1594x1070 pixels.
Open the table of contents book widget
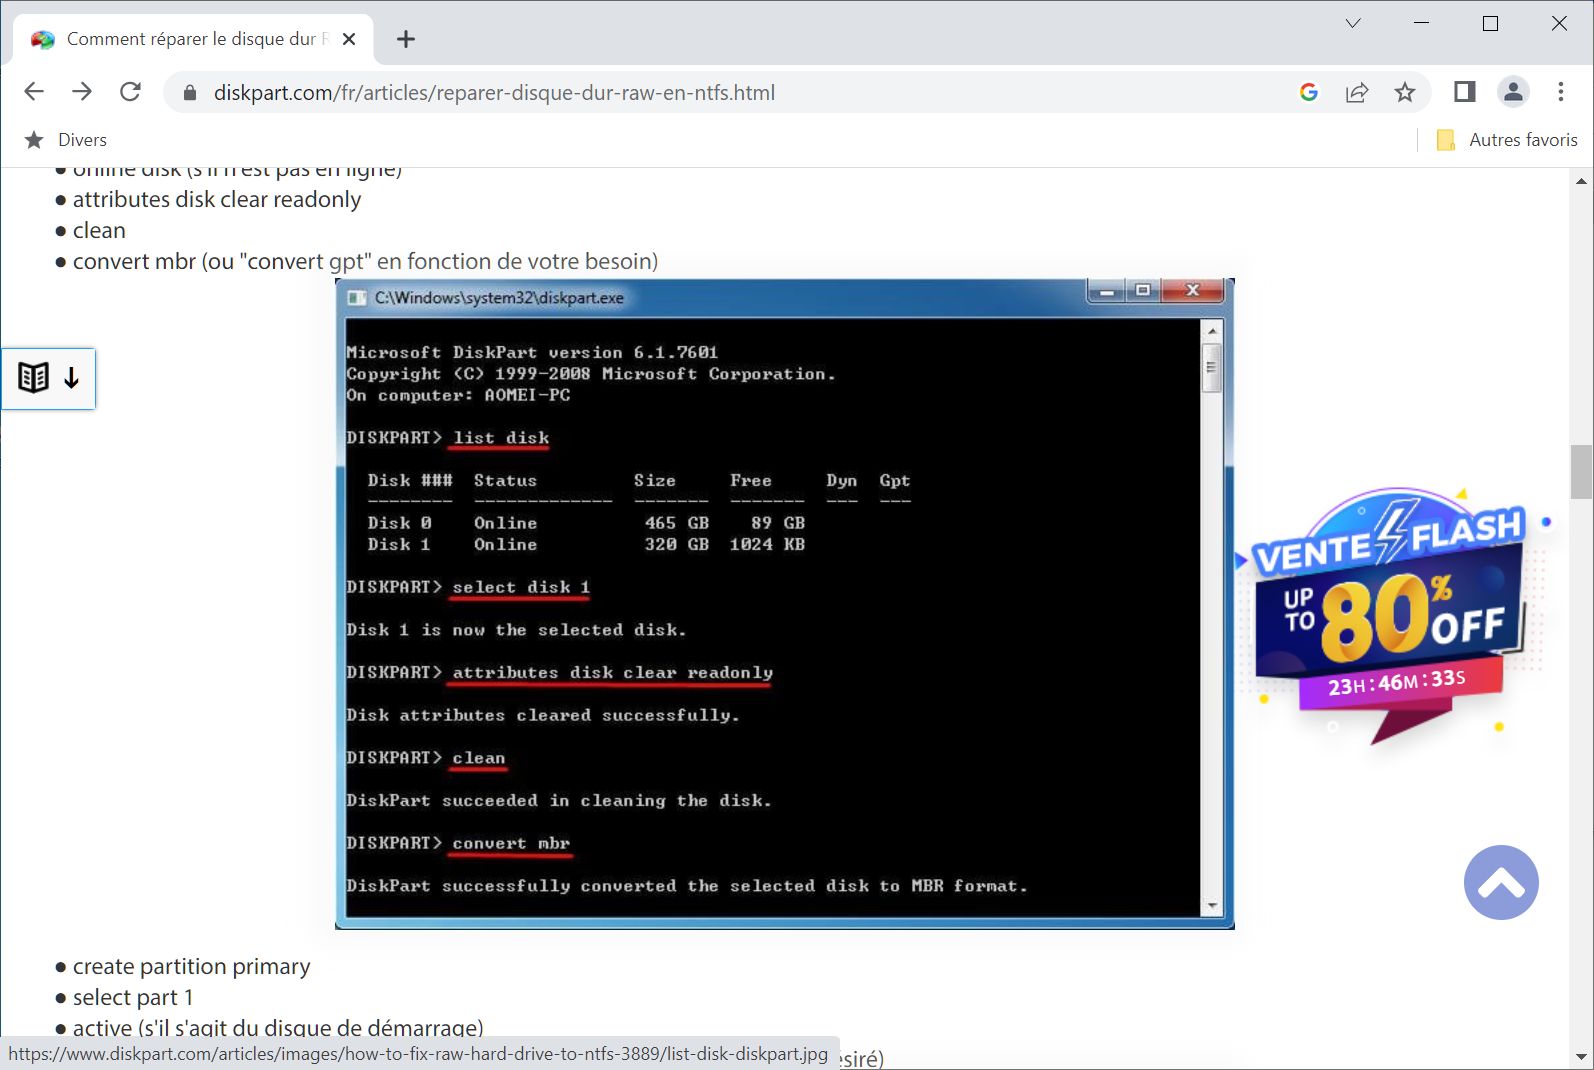click(x=48, y=378)
